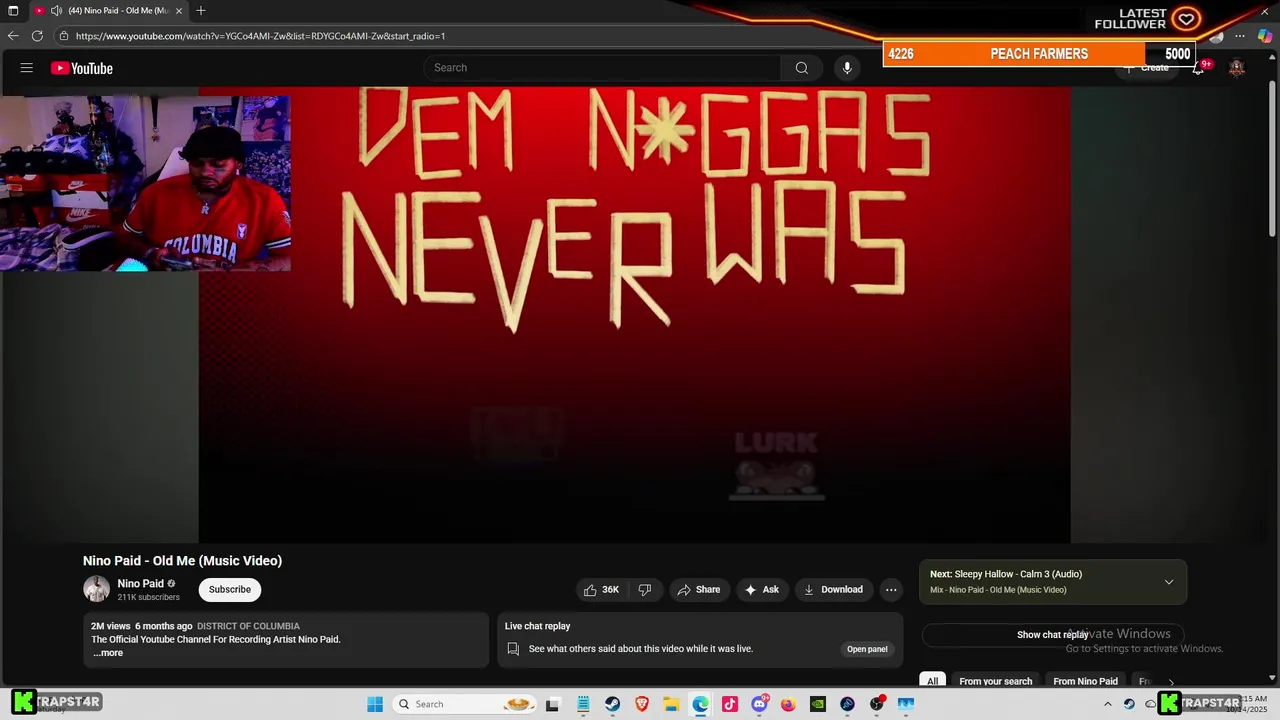1280x720 pixels.
Task: Select the From Nino Paid chip
Action: 1085,682
